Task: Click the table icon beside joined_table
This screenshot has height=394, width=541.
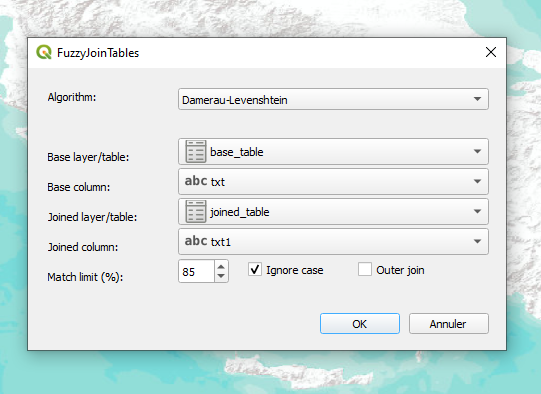Action: point(196,211)
